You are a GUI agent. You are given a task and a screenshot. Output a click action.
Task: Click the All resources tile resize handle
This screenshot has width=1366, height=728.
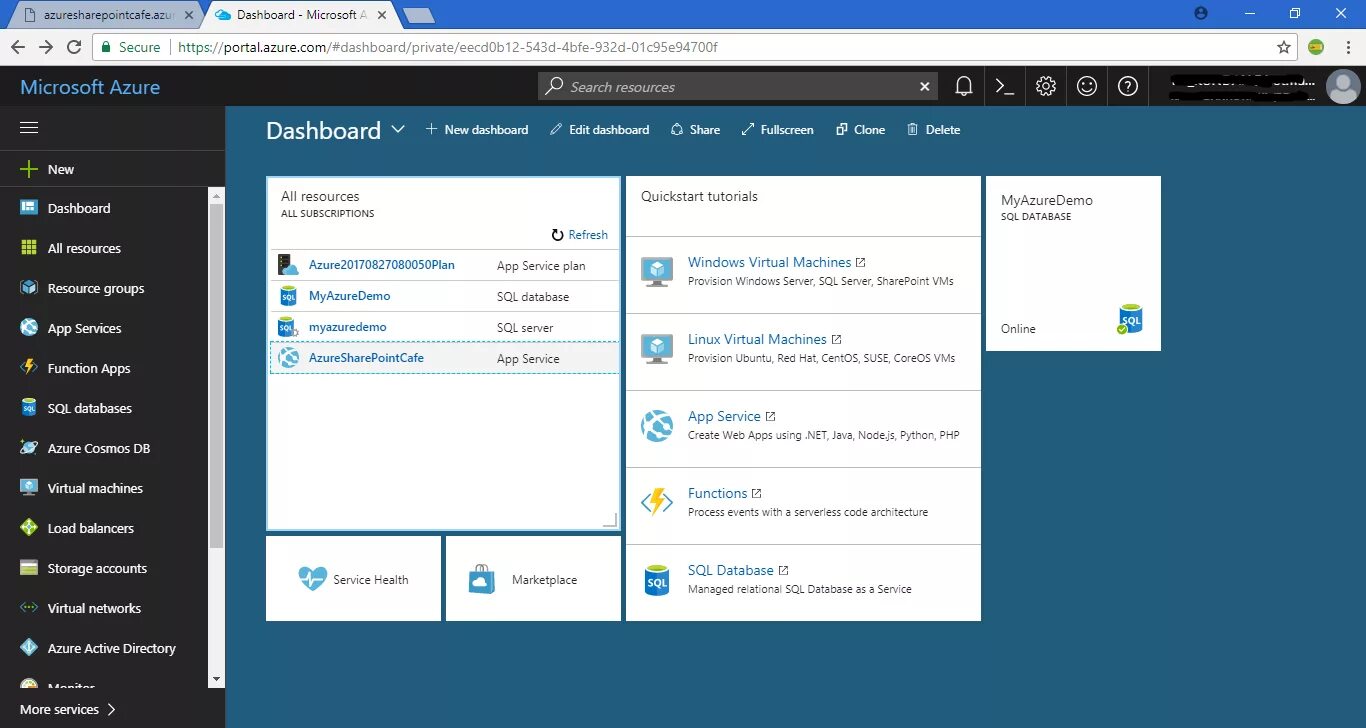tap(610, 520)
